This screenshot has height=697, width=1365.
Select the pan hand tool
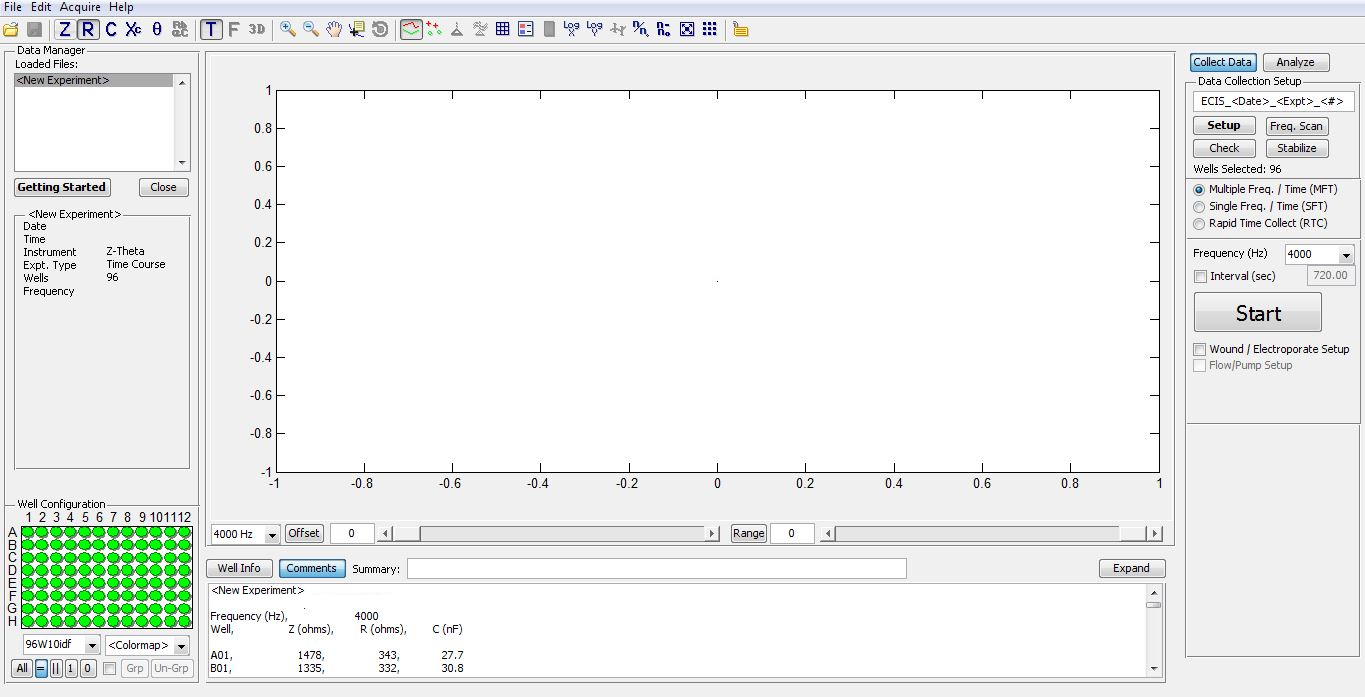(334, 30)
